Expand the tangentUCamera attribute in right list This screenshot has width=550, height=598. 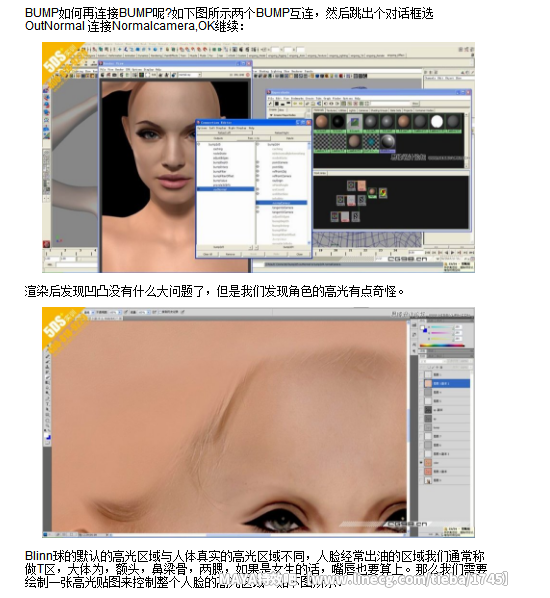pyautogui.click(x=257, y=207)
